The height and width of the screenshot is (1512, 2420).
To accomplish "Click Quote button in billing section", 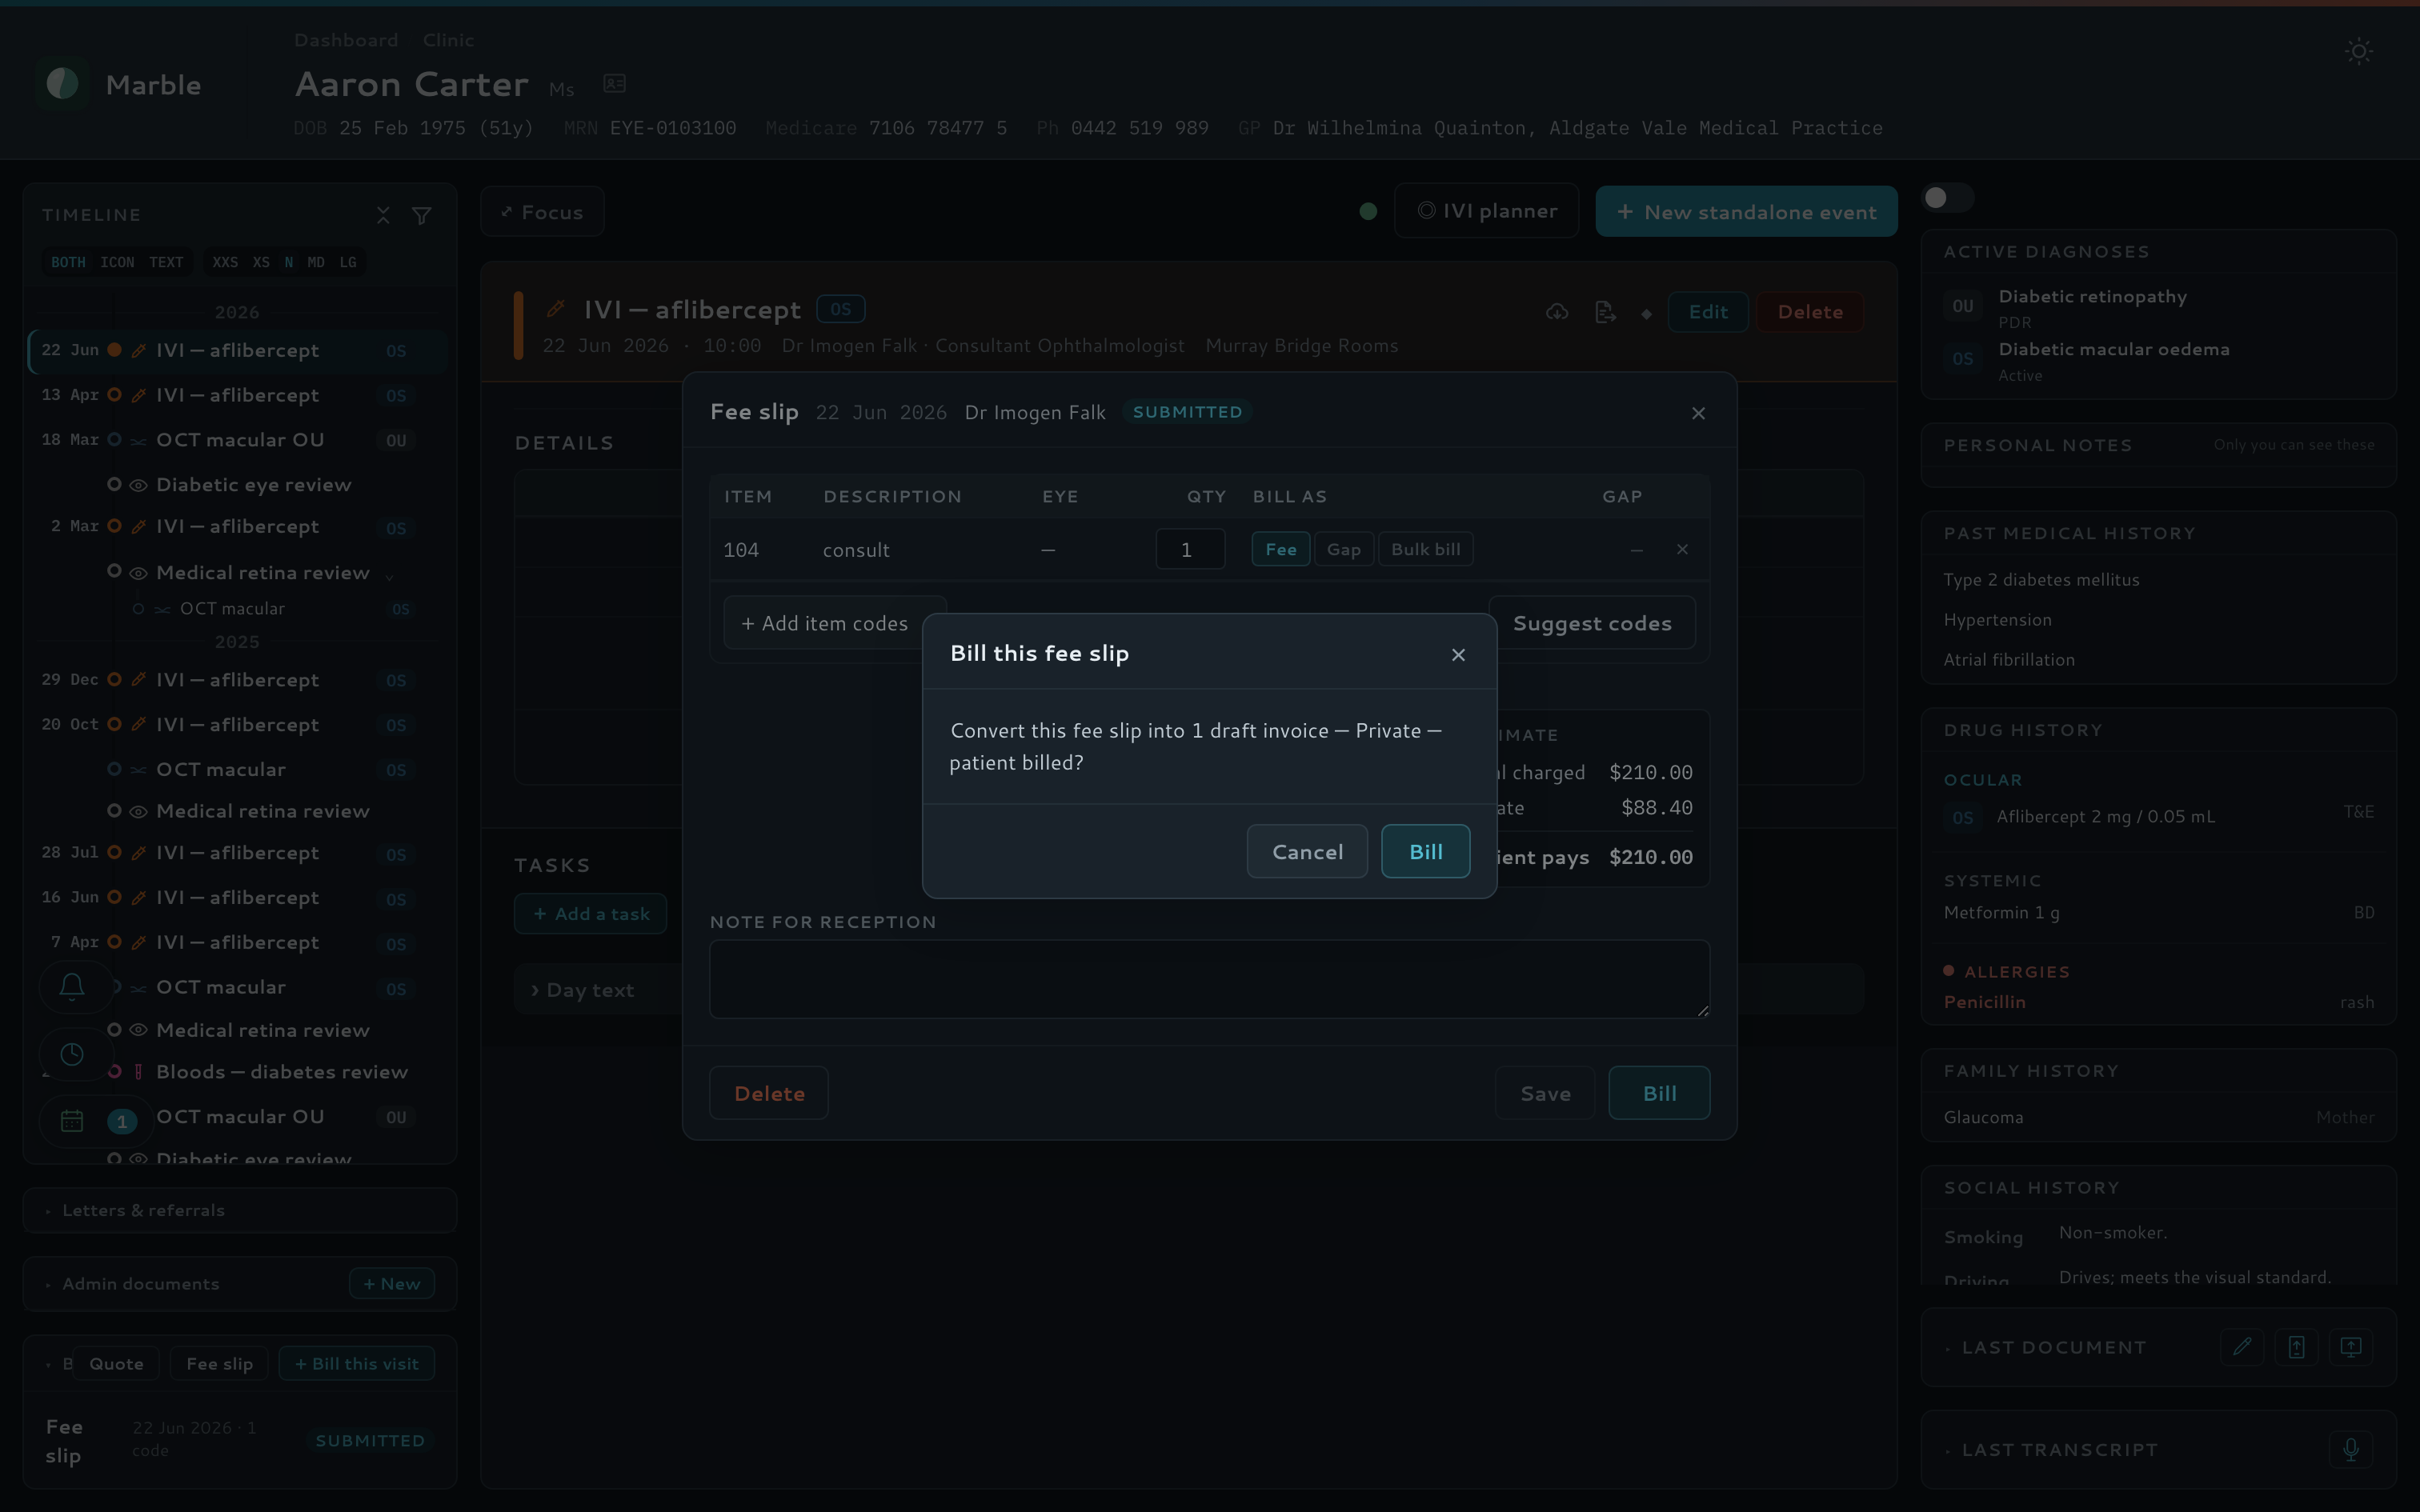I will point(116,1364).
